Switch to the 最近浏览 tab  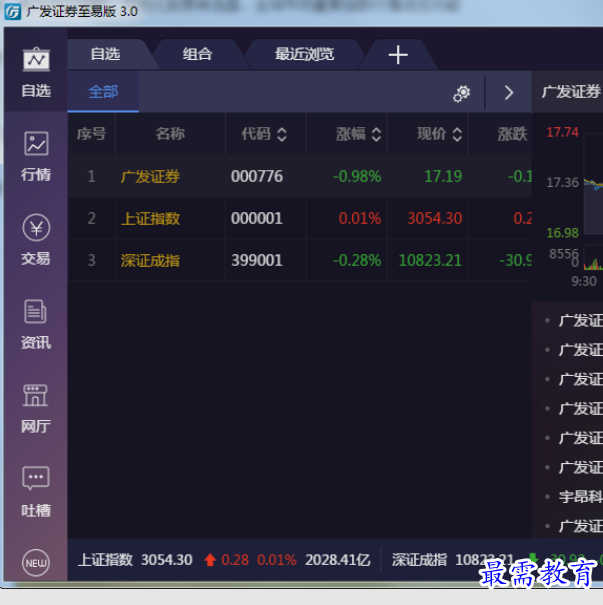coord(304,54)
